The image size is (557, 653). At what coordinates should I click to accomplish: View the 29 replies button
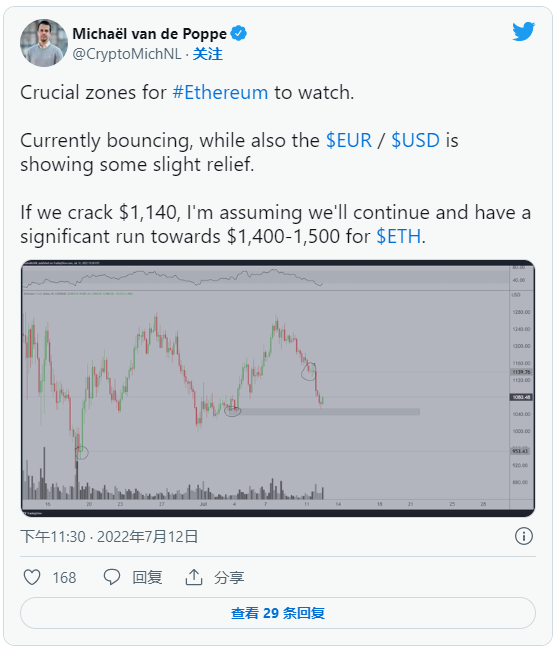pos(278,613)
